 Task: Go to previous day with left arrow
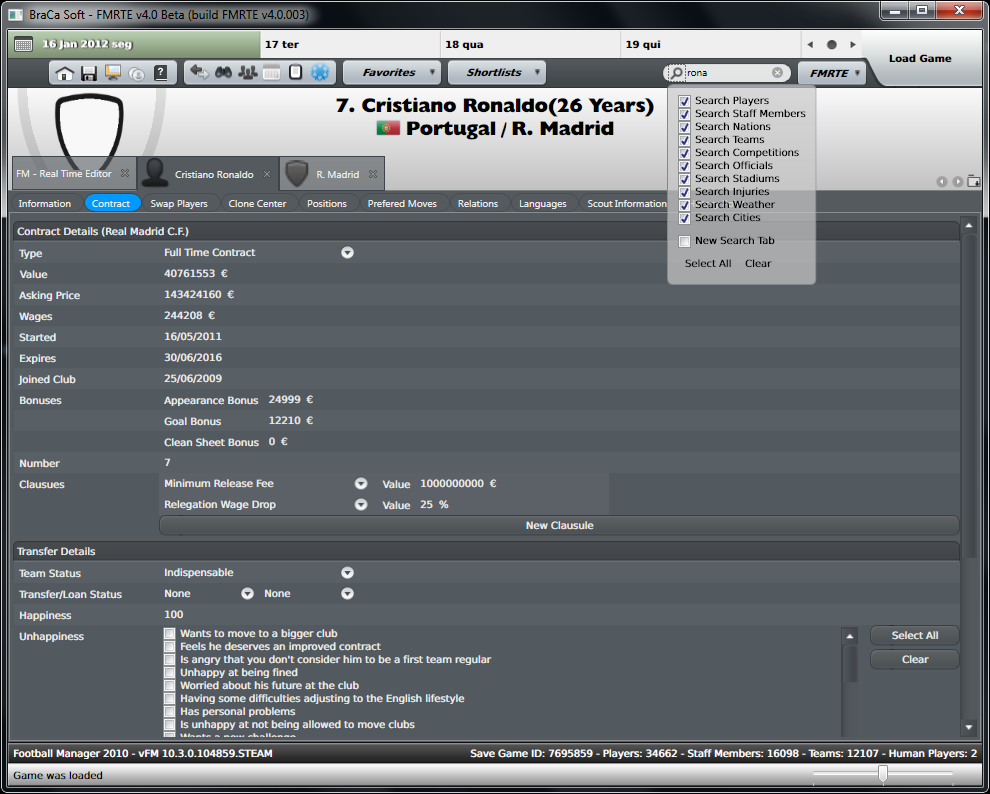pyautogui.click(x=810, y=45)
